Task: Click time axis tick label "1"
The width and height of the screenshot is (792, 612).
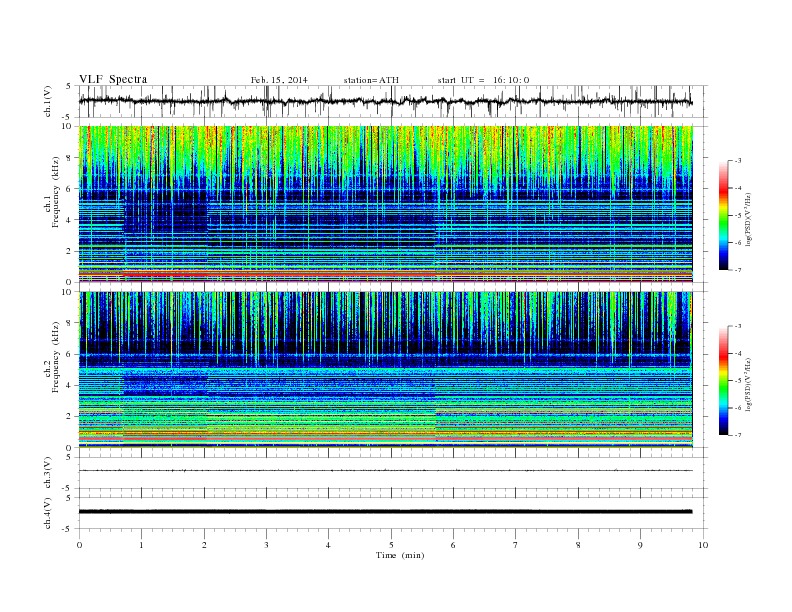Action: click(141, 545)
